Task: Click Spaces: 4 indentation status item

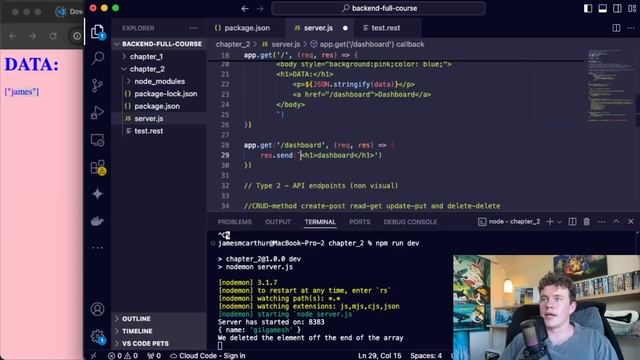Action: (426, 356)
